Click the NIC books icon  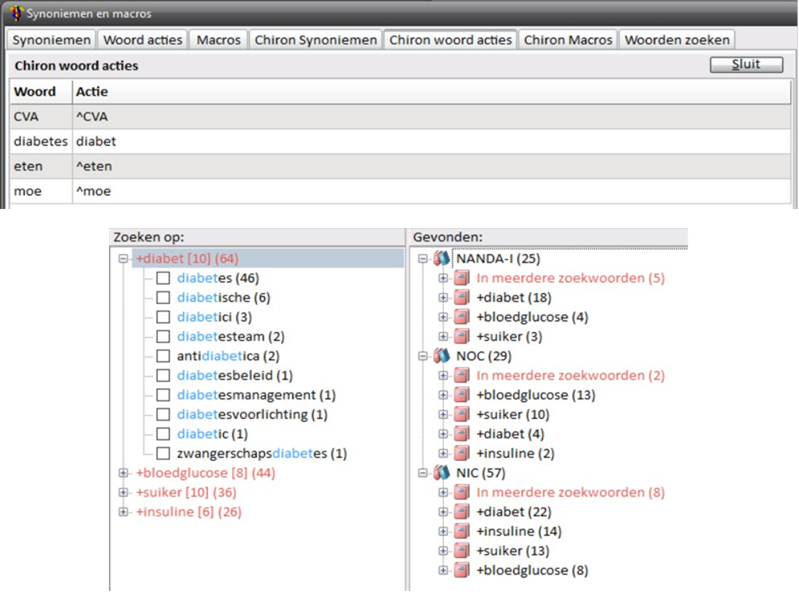(x=441, y=473)
